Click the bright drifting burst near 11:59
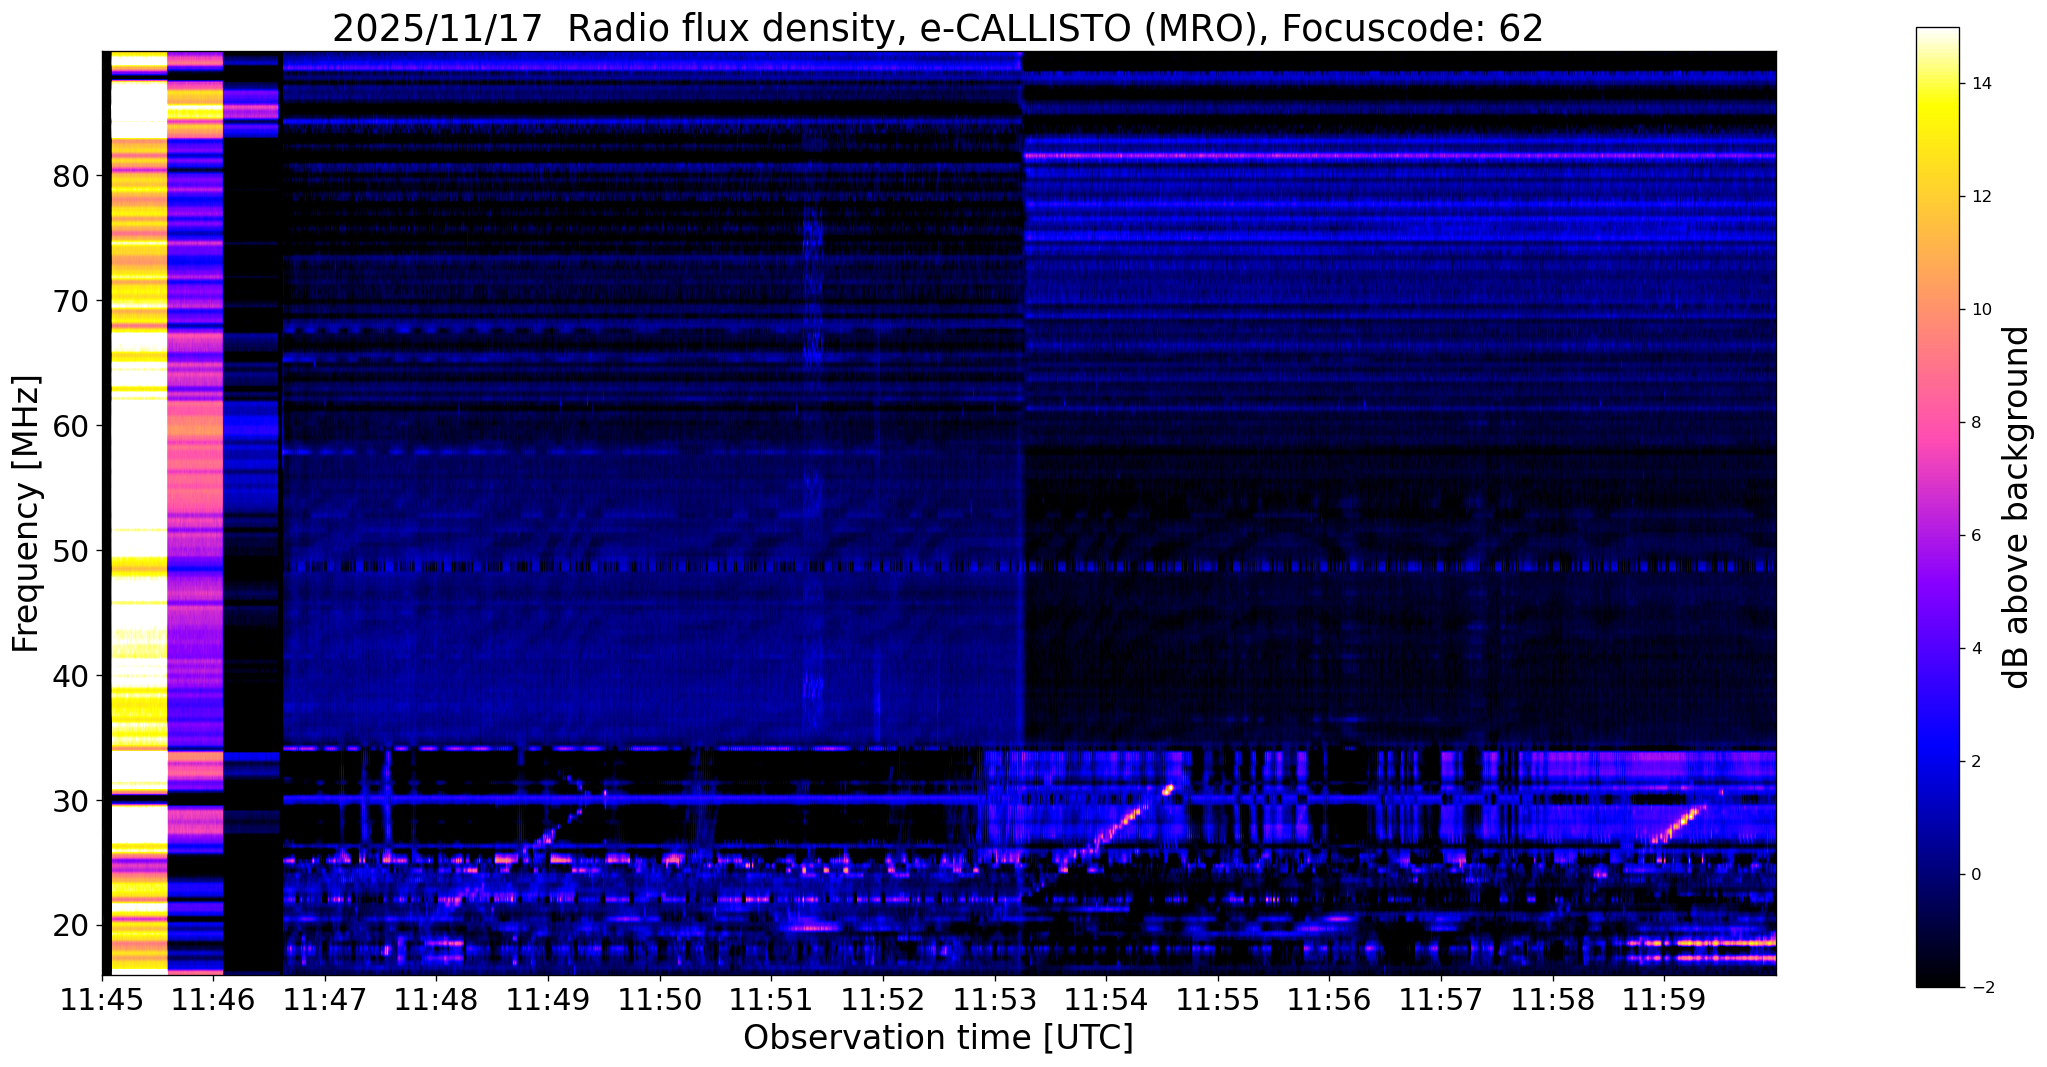This screenshot has height=1067, width=2047. pyautogui.click(x=1679, y=824)
